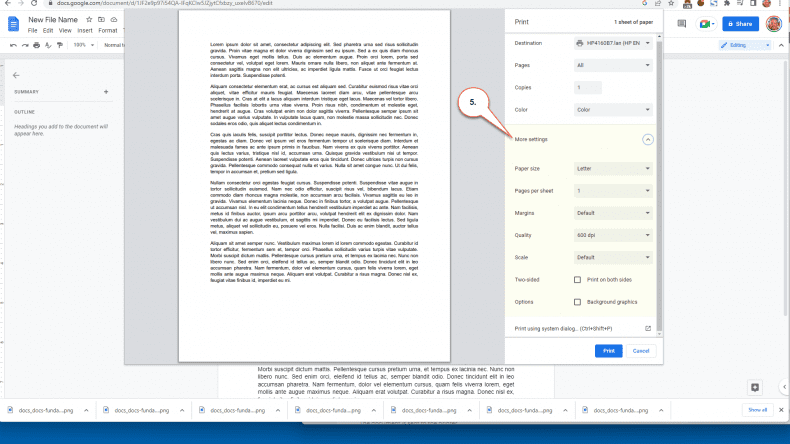Open the Insert menu

coord(85,31)
